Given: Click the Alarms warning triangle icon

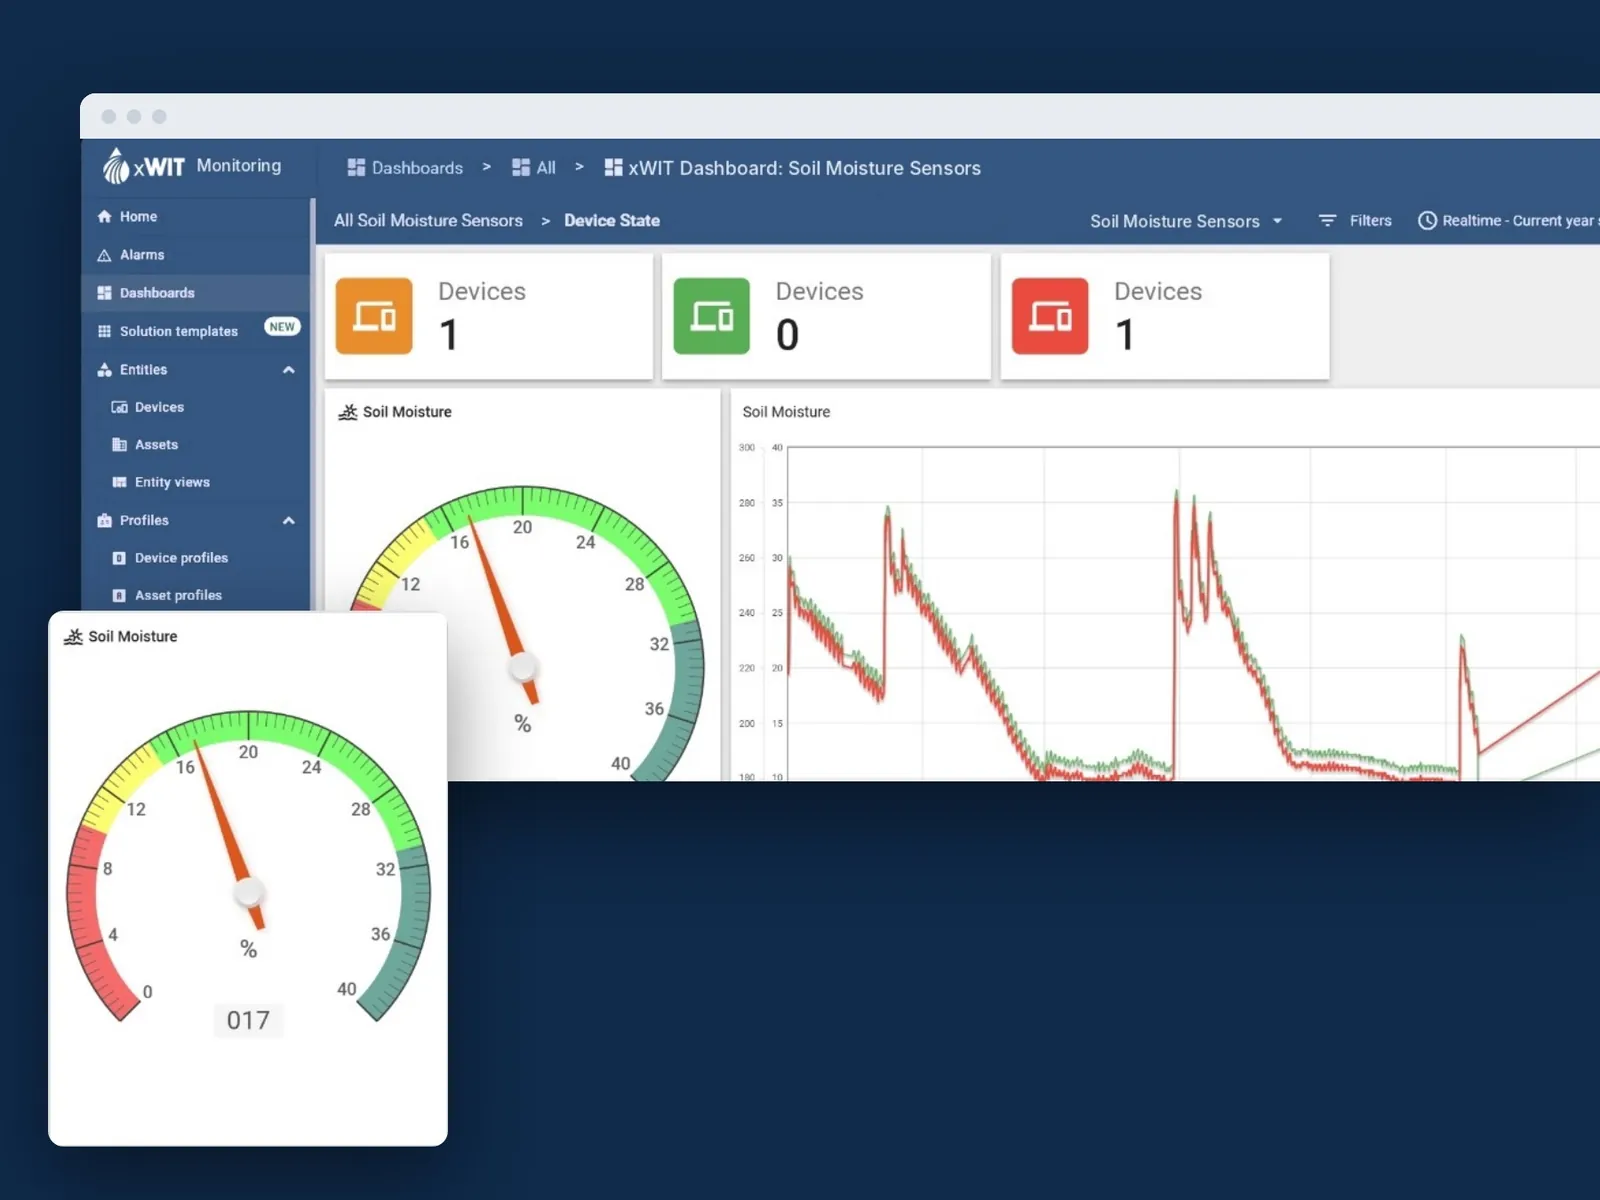Looking at the screenshot, I should click(x=104, y=255).
